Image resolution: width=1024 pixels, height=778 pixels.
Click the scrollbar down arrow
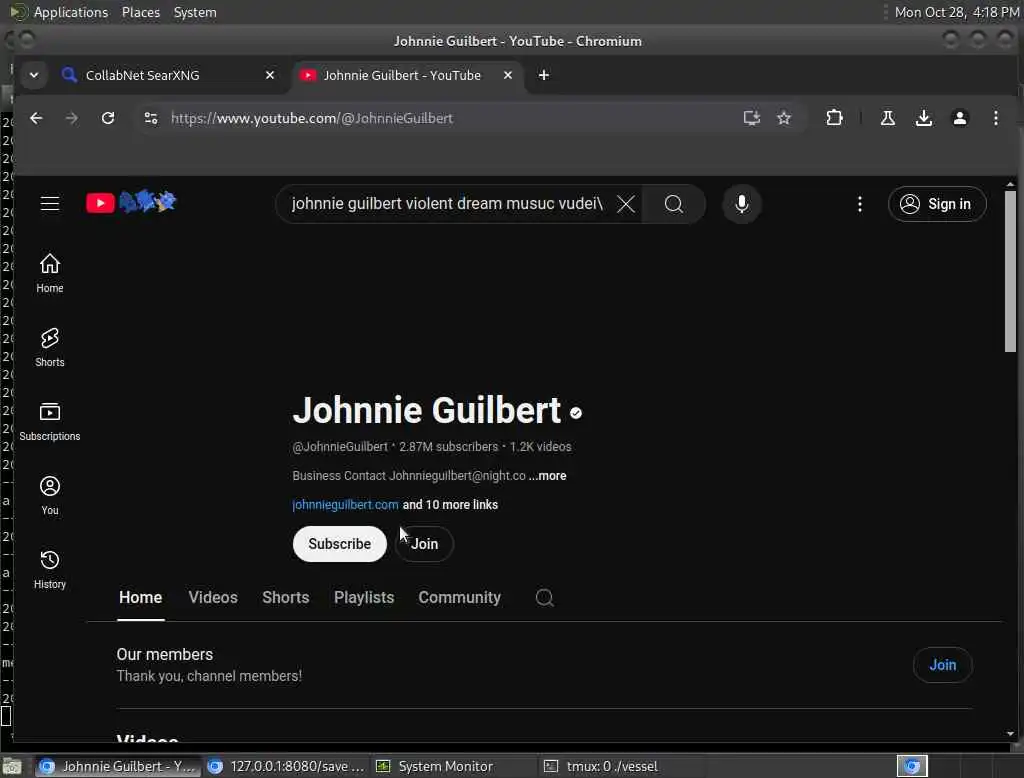coord(1010,734)
